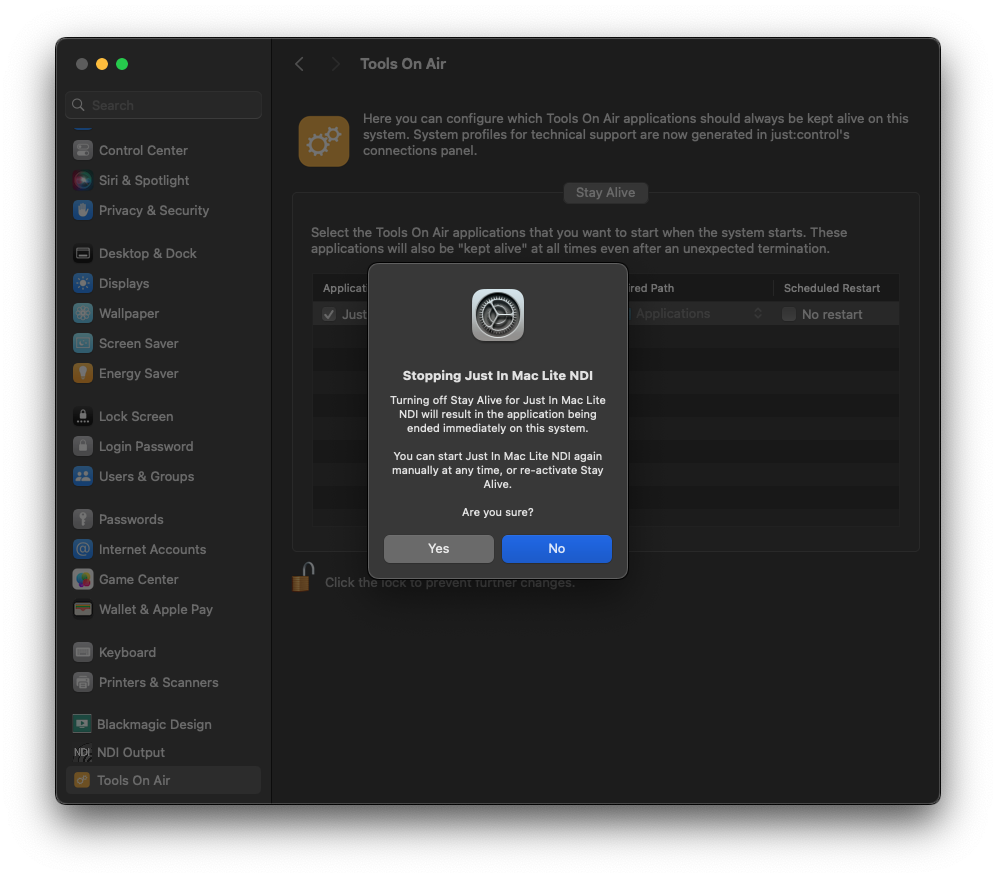The width and height of the screenshot is (996, 878).
Task: Click Wallpaper label in sidebar
Action: pos(129,313)
